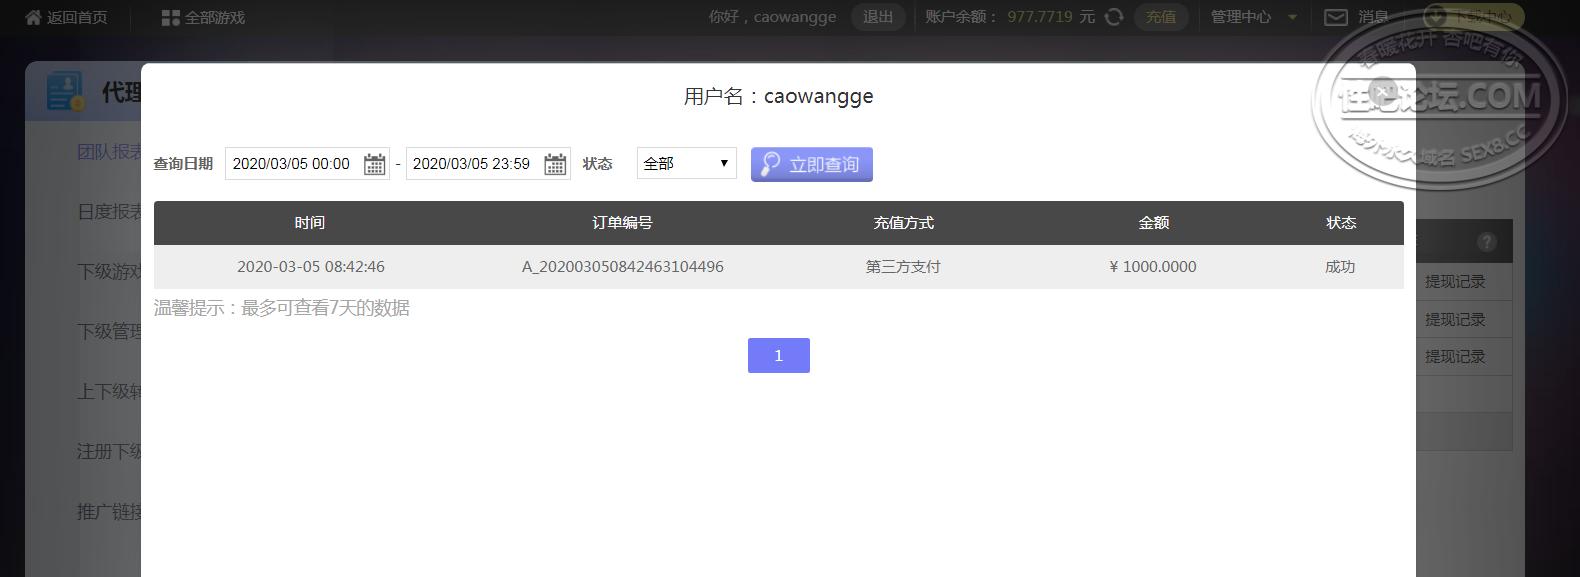Click help question mark icon
This screenshot has width=1580, height=577.
(x=1487, y=241)
